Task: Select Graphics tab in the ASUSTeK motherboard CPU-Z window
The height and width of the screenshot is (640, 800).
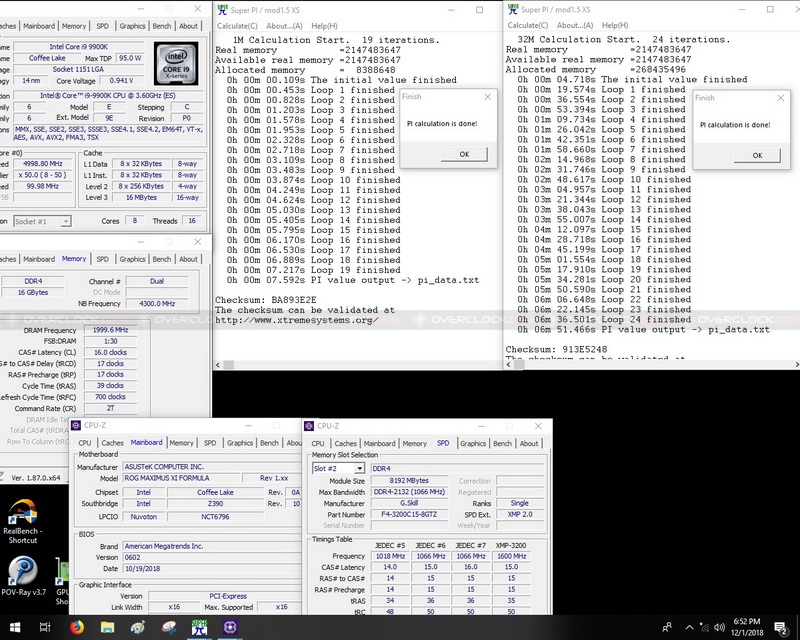Action: (x=240, y=443)
